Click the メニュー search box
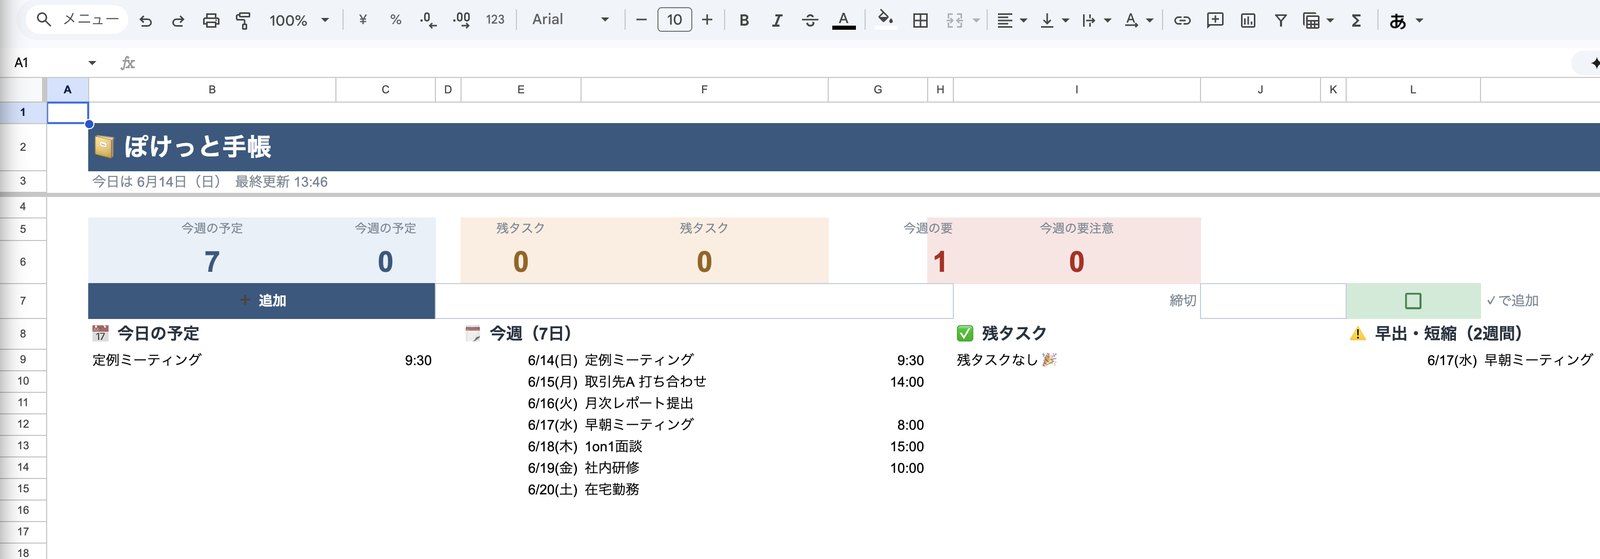This screenshot has width=1600, height=559. (x=77, y=19)
